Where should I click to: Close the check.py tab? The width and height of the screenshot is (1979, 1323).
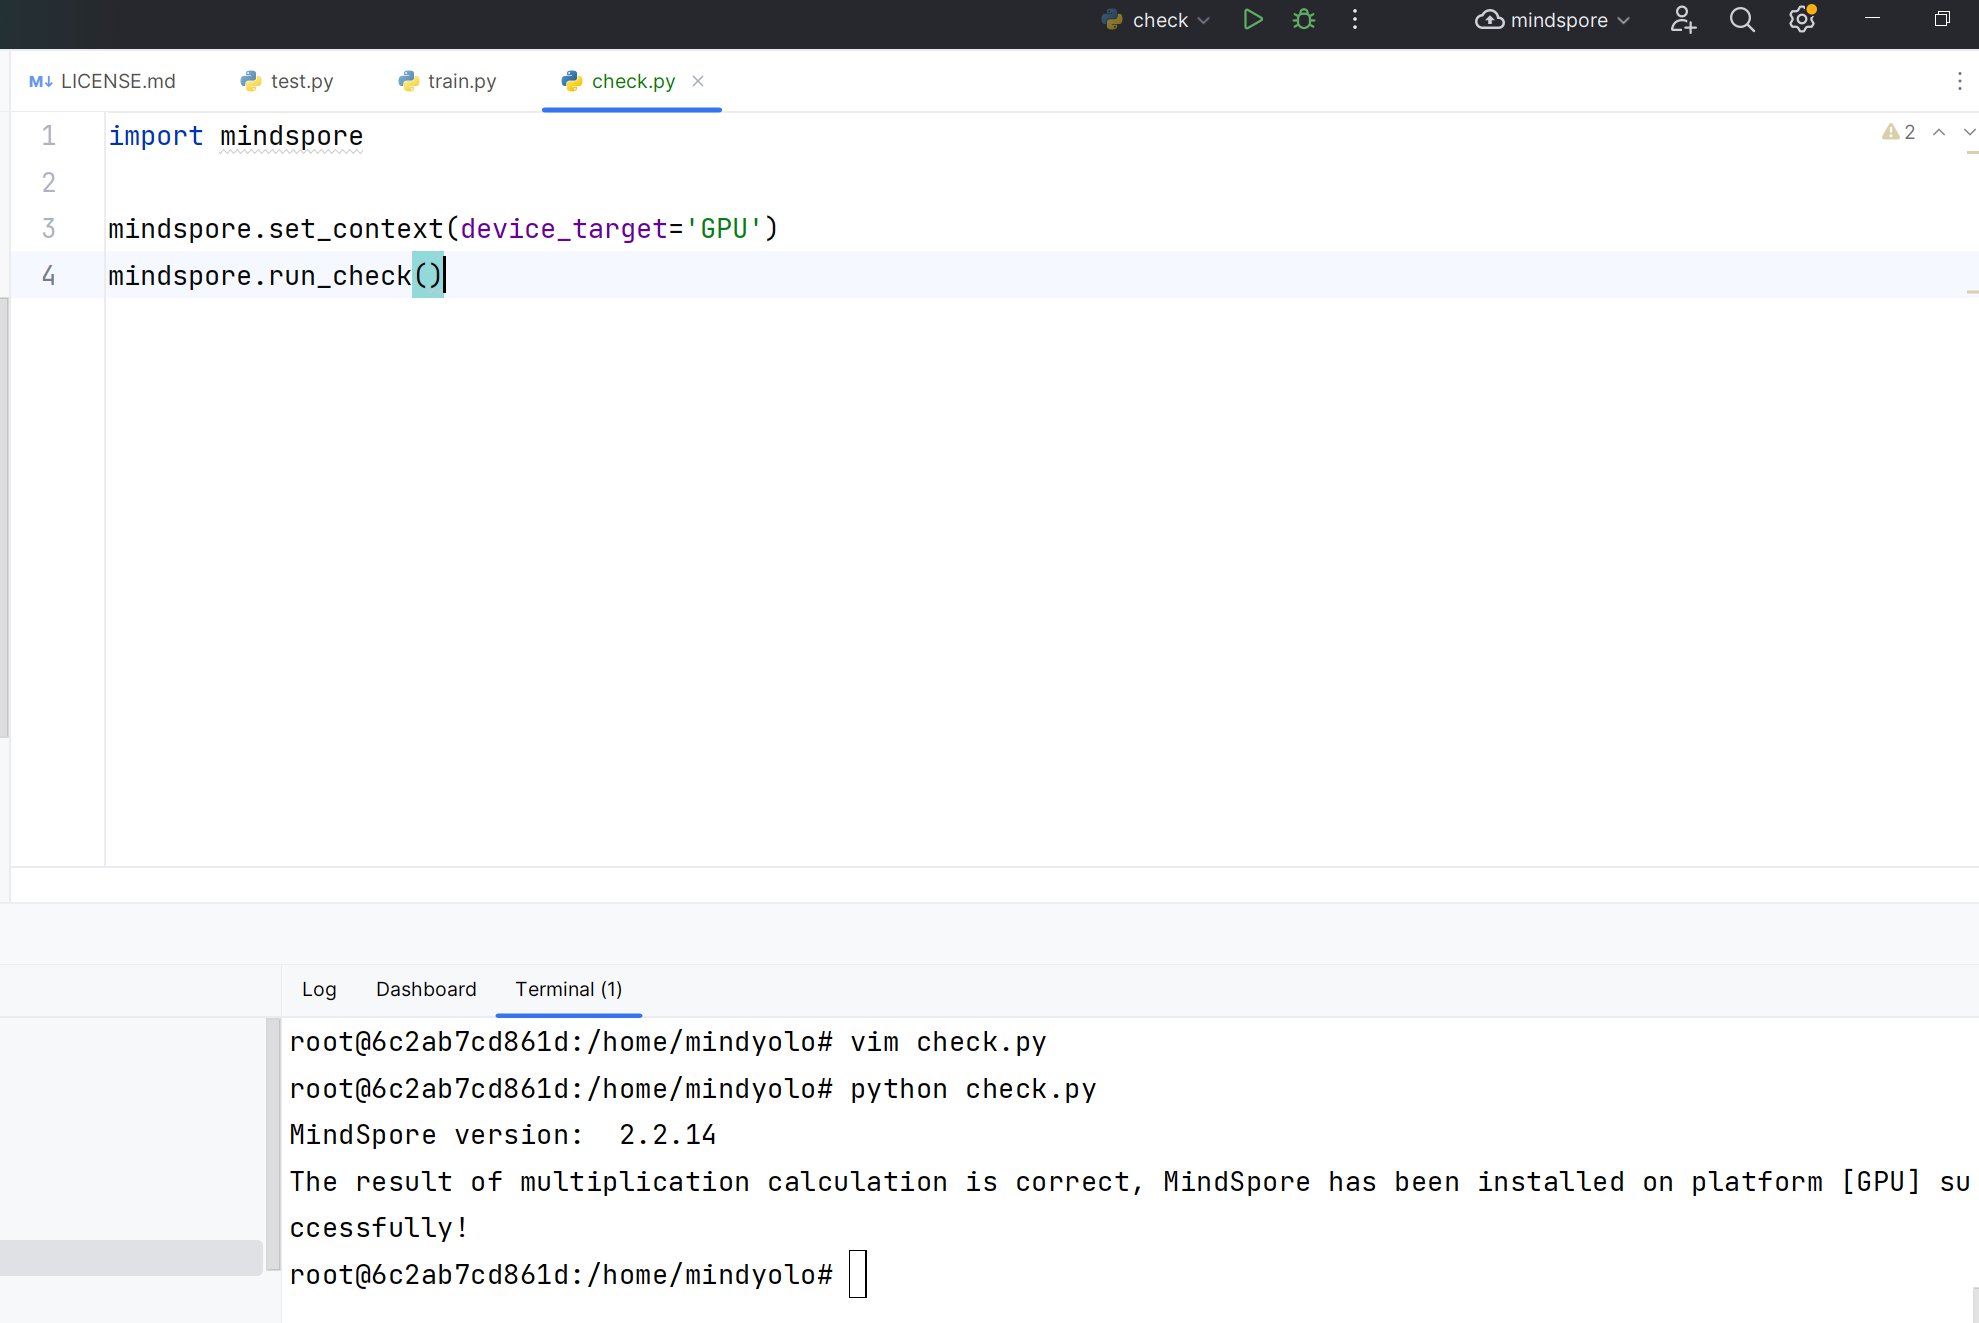[x=697, y=81]
